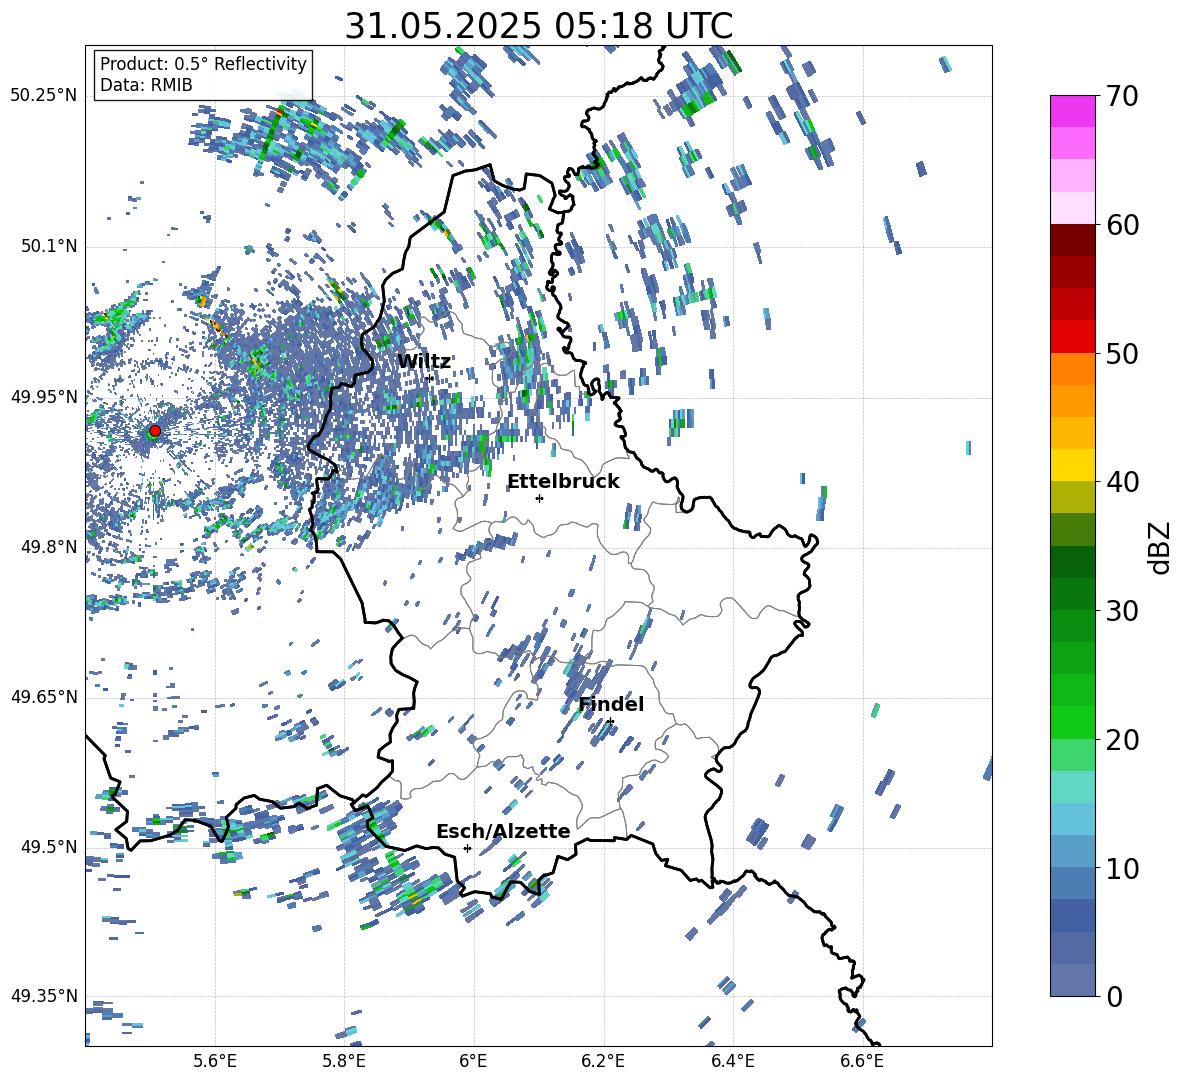Click the colorbar's 30 tick label
The height and width of the screenshot is (1081, 1184).
tap(1122, 611)
